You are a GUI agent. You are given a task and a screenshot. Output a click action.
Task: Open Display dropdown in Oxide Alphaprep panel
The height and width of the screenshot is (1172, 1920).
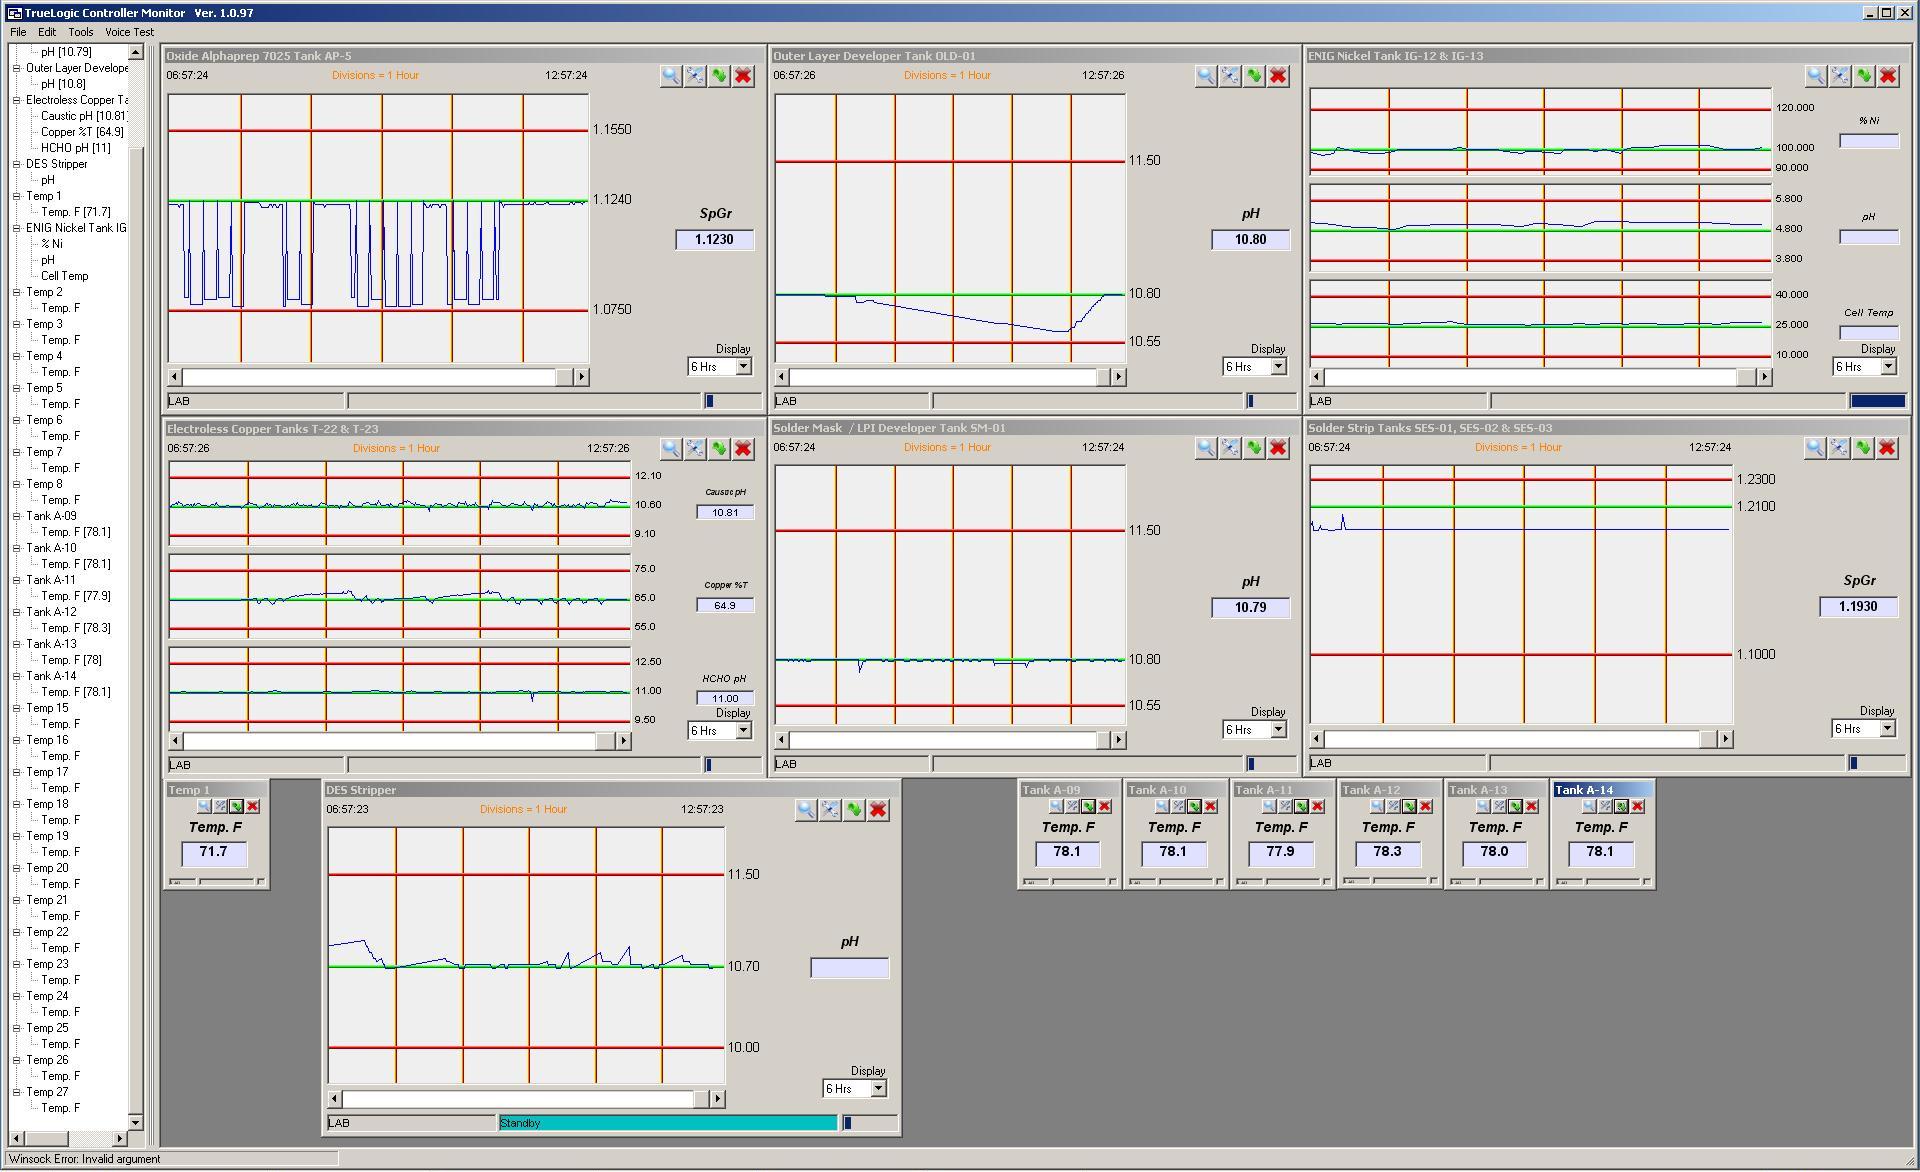pos(743,367)
